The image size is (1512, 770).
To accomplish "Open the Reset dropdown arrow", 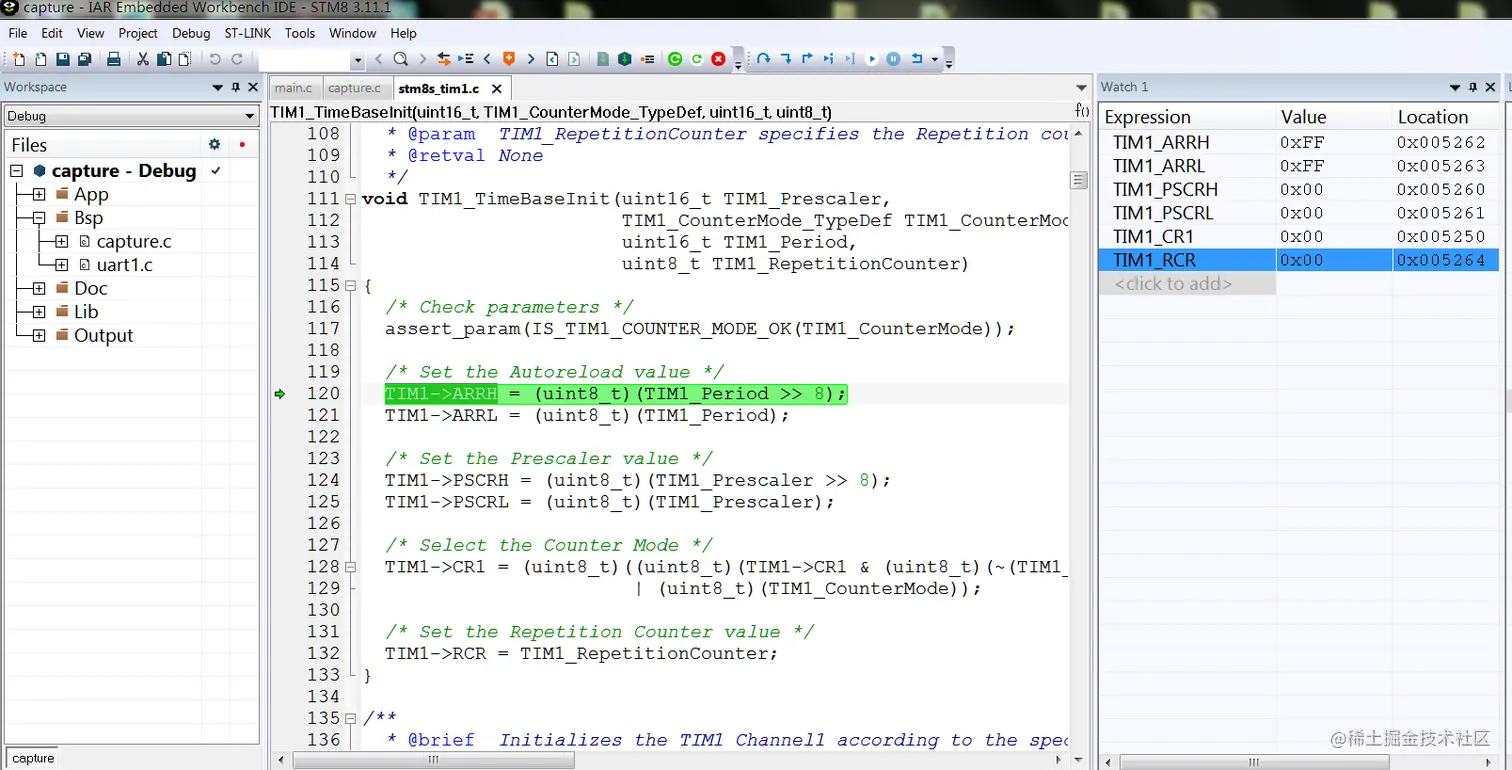I will pos(935,60).
